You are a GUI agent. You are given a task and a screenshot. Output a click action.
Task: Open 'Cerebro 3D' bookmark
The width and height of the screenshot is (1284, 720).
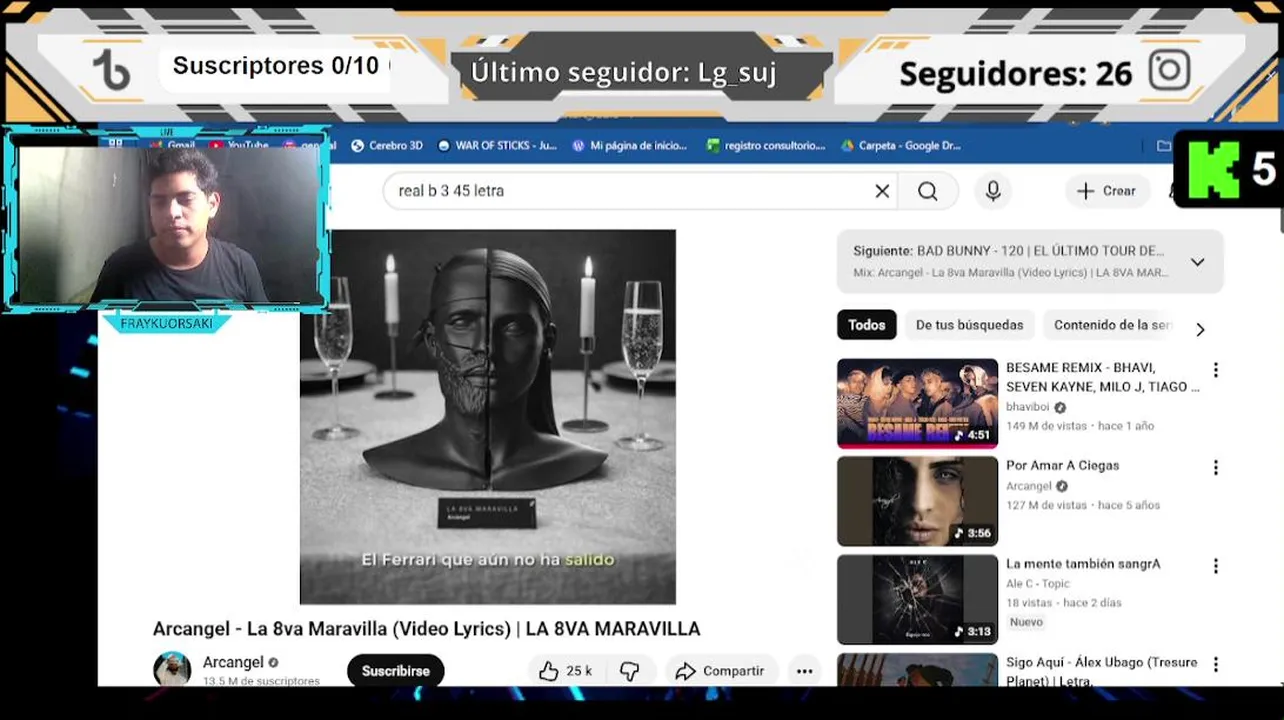[387, 146]
